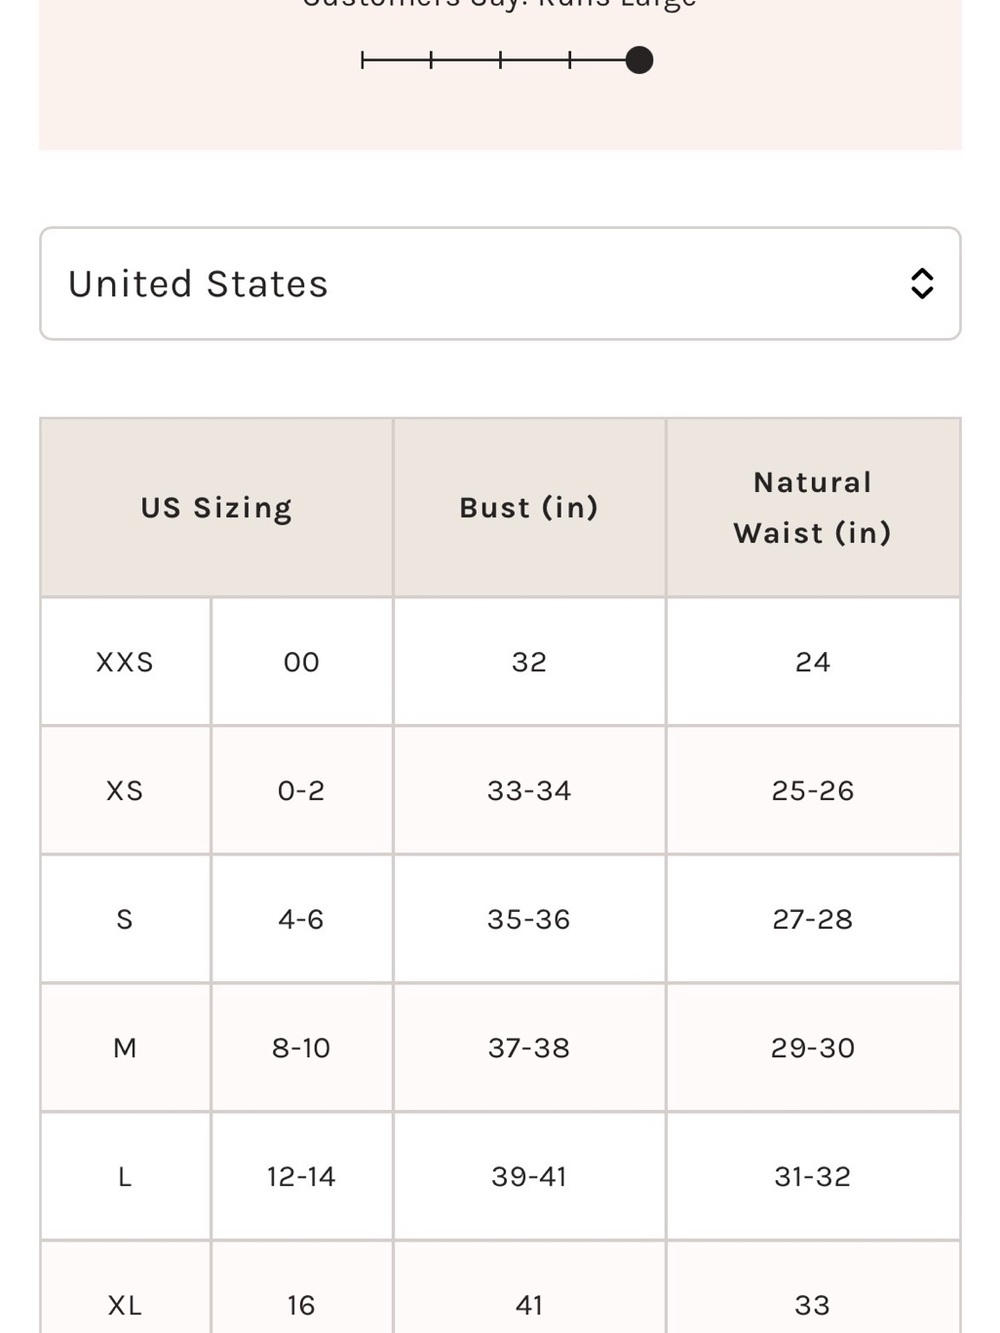
Task: Click the fit slider's filled end dot
Action: 639,60
